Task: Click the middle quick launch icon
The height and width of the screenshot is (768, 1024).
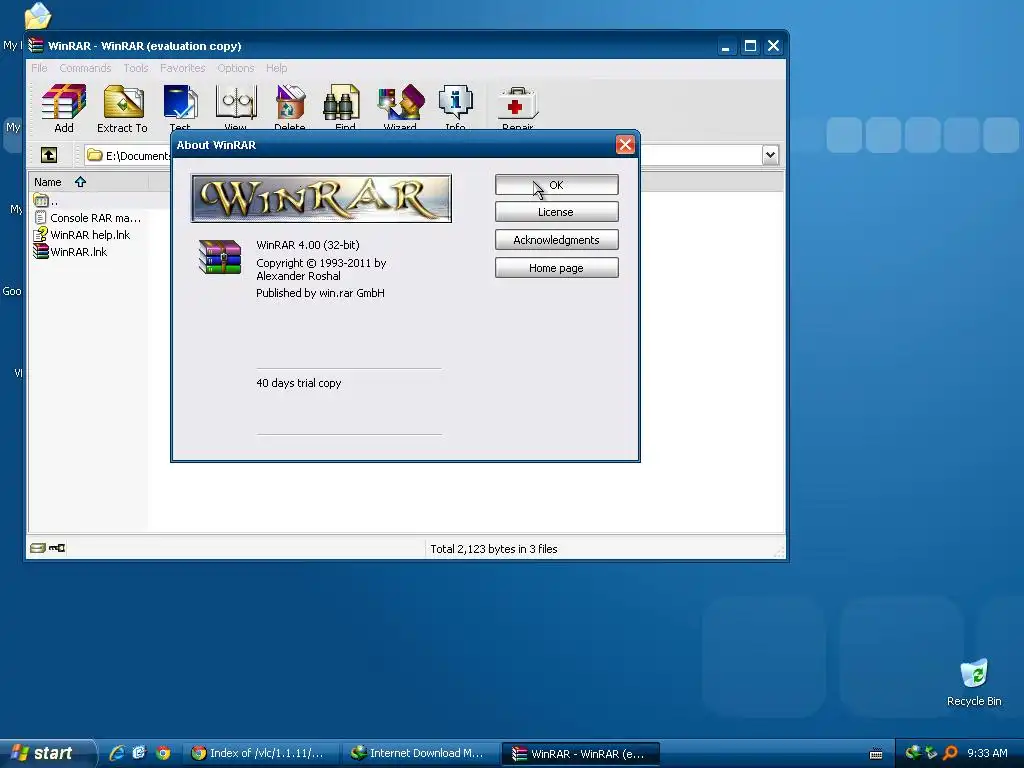Action: click(139, 753)
